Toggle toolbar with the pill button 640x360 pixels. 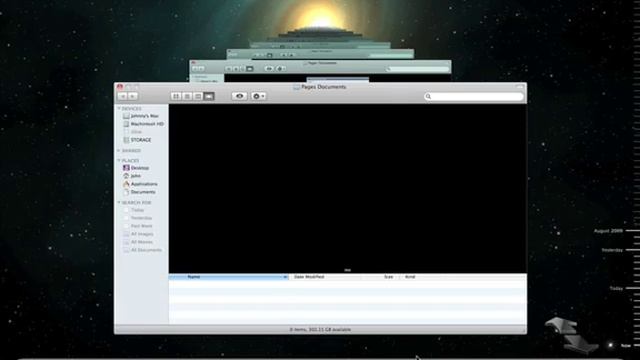point(519,87)
